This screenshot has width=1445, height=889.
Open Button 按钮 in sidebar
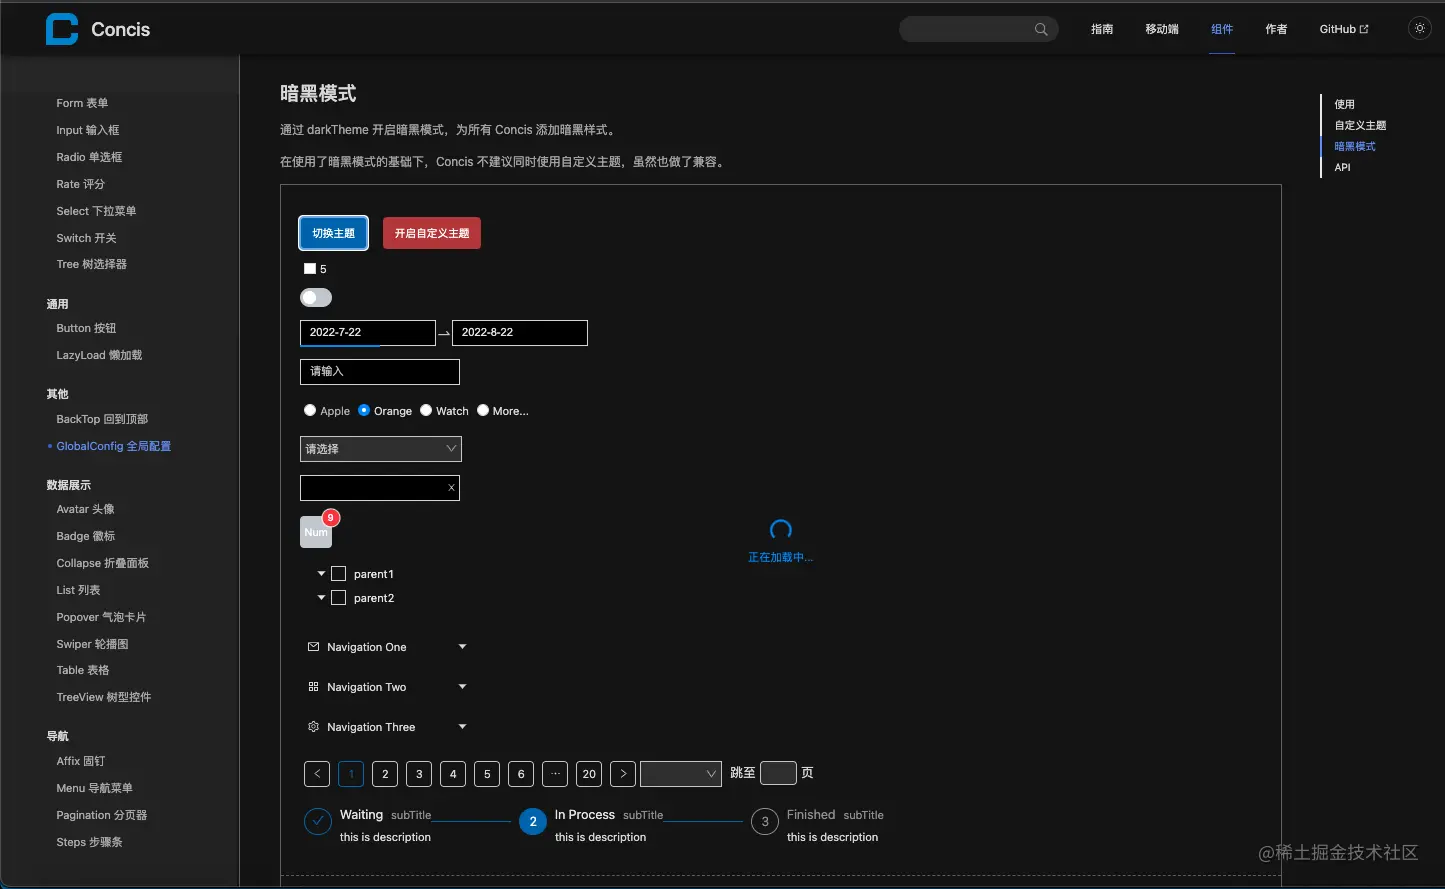tap(86, 328)
